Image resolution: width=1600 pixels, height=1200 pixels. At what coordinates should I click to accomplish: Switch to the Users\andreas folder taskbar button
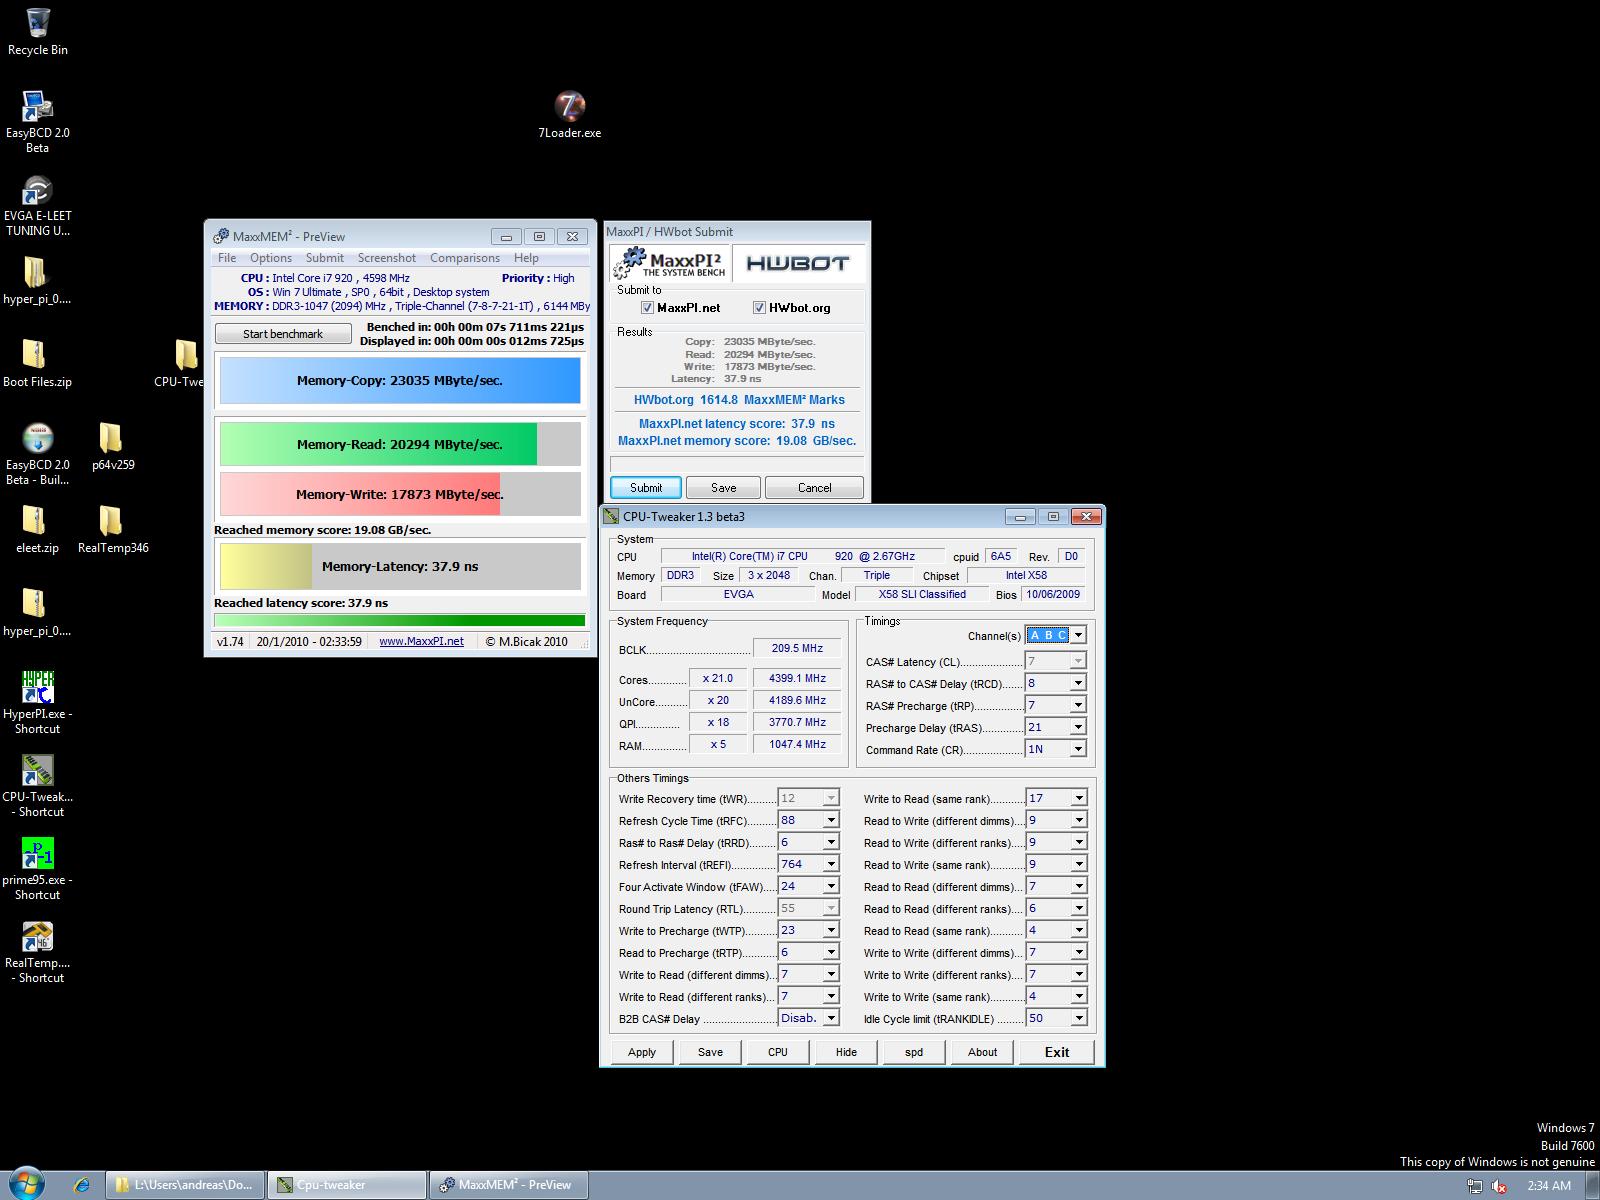click(185, 1185)
